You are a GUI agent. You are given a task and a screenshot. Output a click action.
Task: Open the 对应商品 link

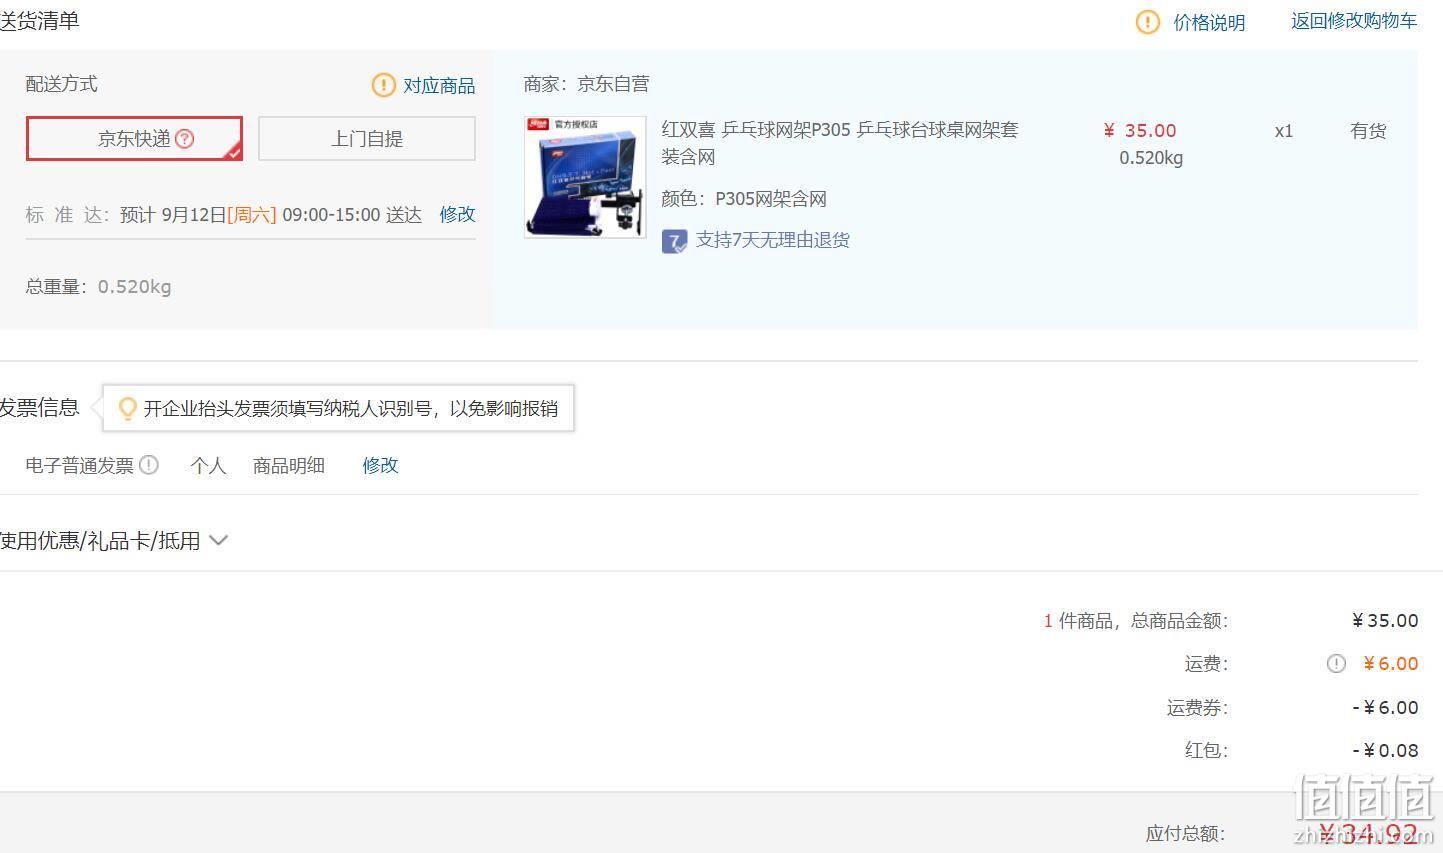click(x=439, y=86)
